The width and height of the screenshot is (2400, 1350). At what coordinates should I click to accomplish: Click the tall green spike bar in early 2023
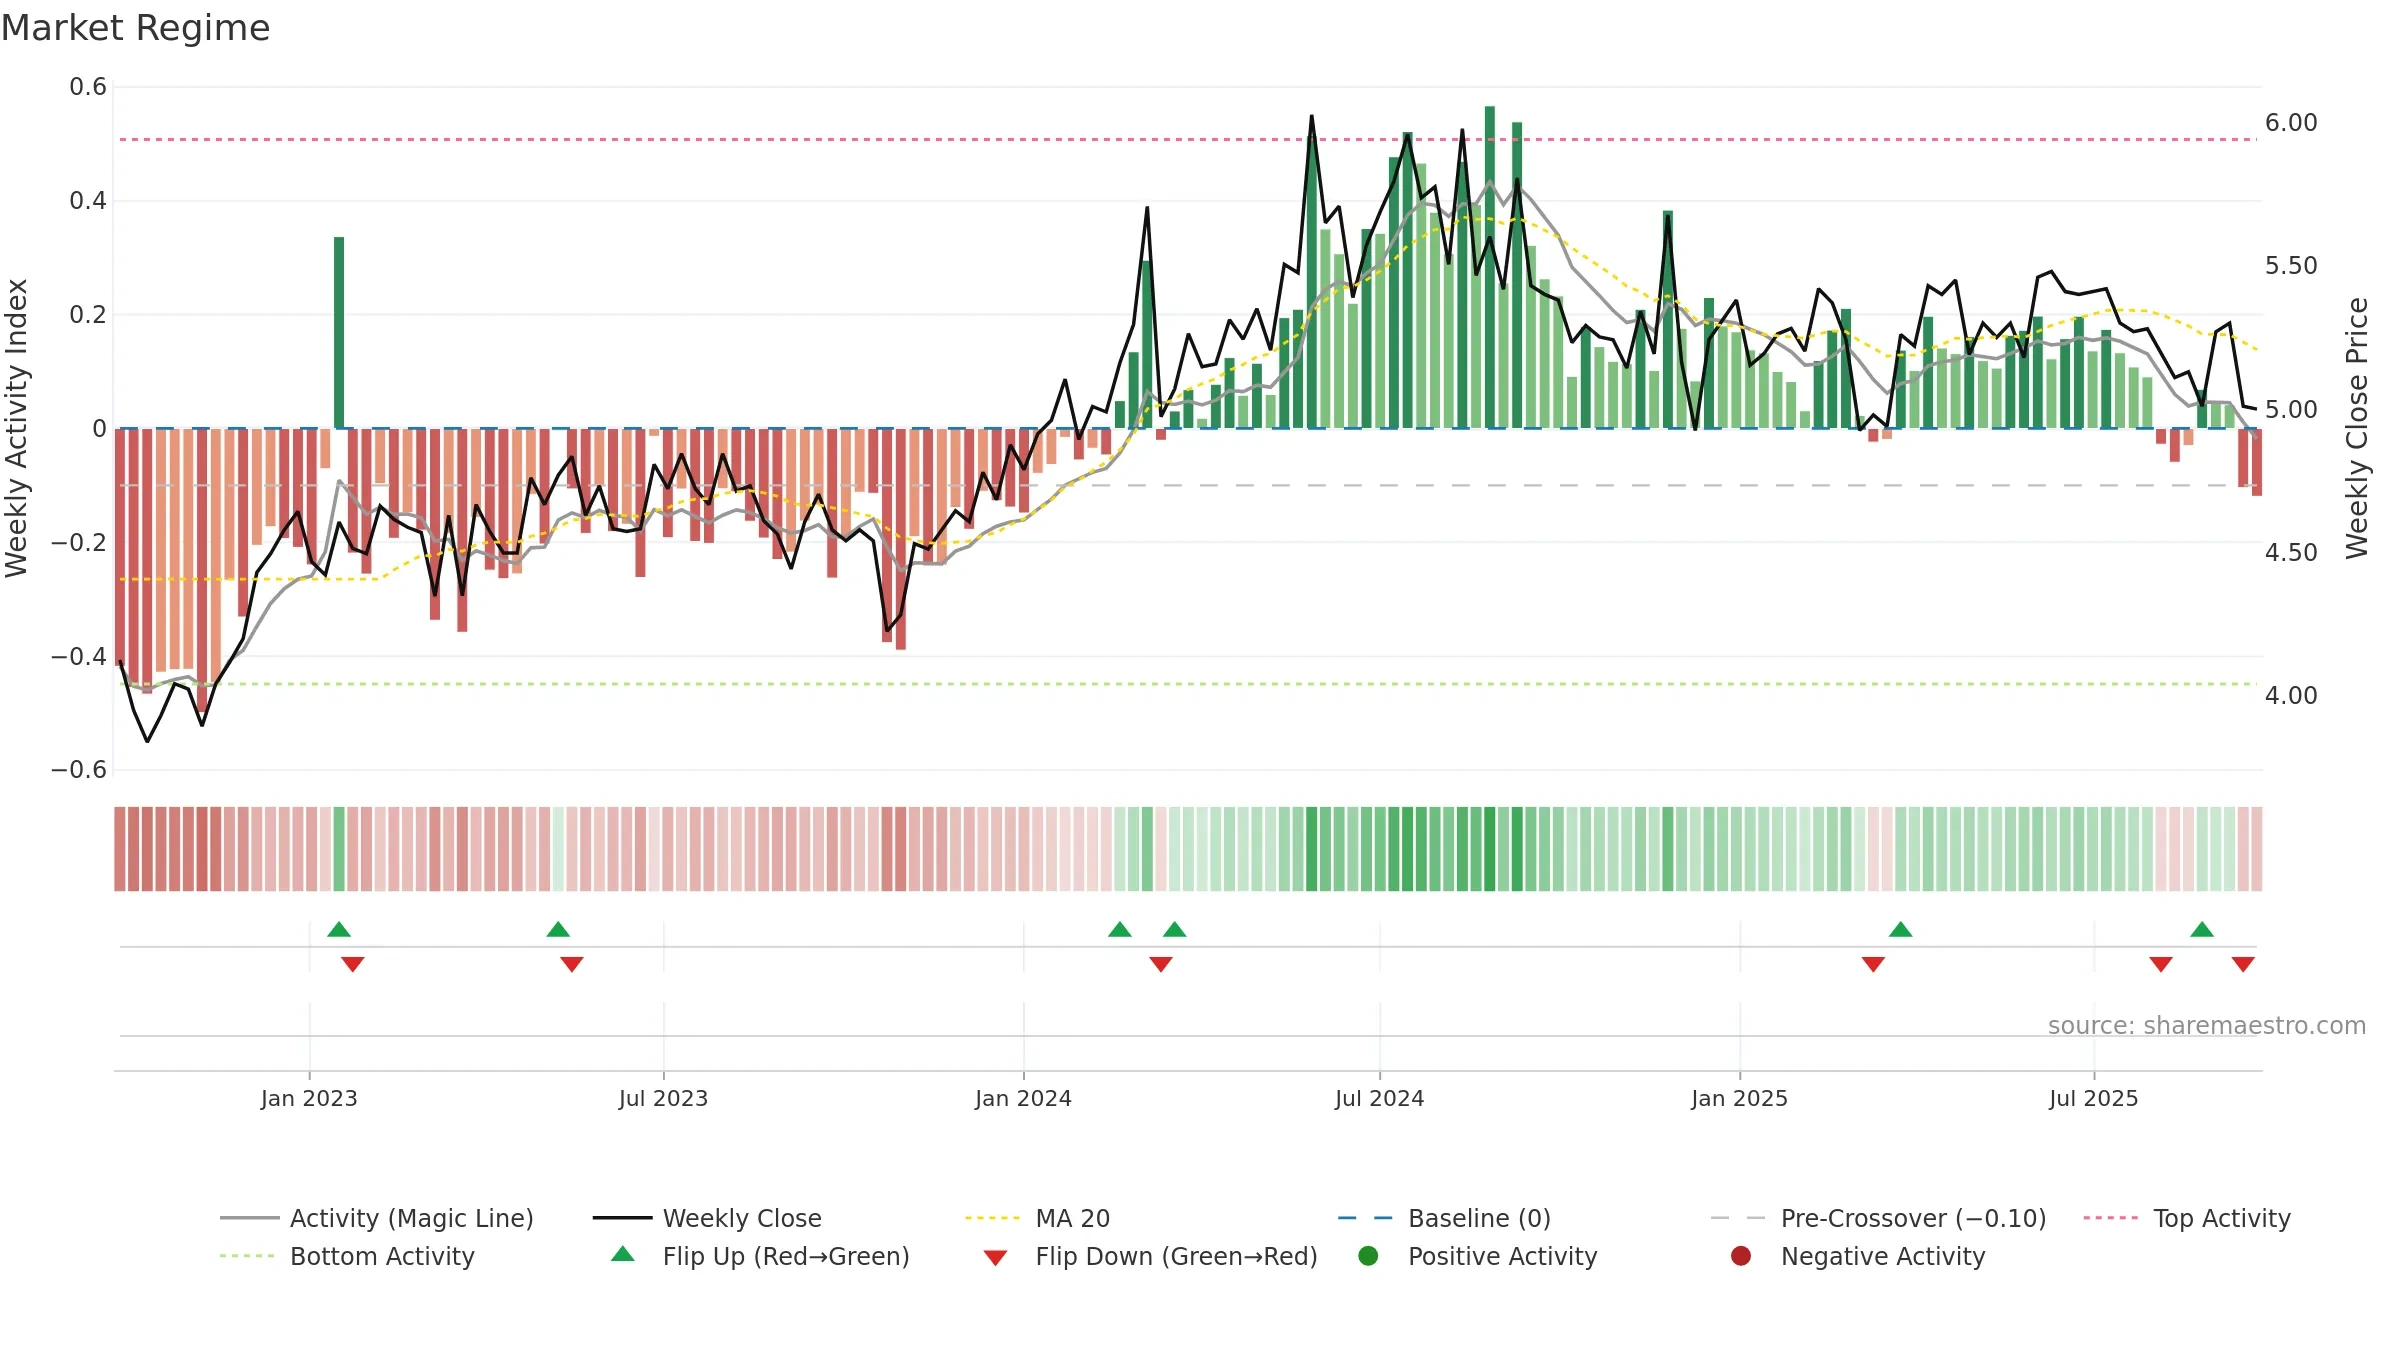339,332
